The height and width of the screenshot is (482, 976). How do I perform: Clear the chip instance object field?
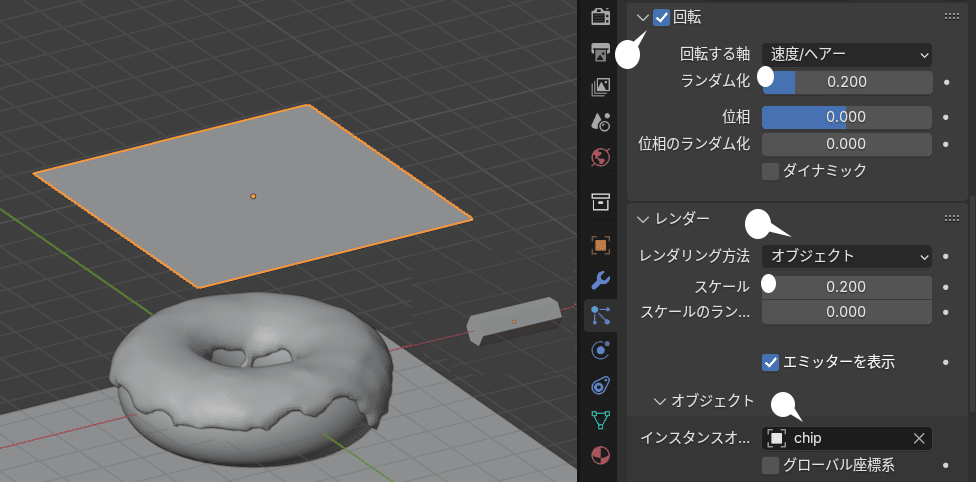pos(919,438)
